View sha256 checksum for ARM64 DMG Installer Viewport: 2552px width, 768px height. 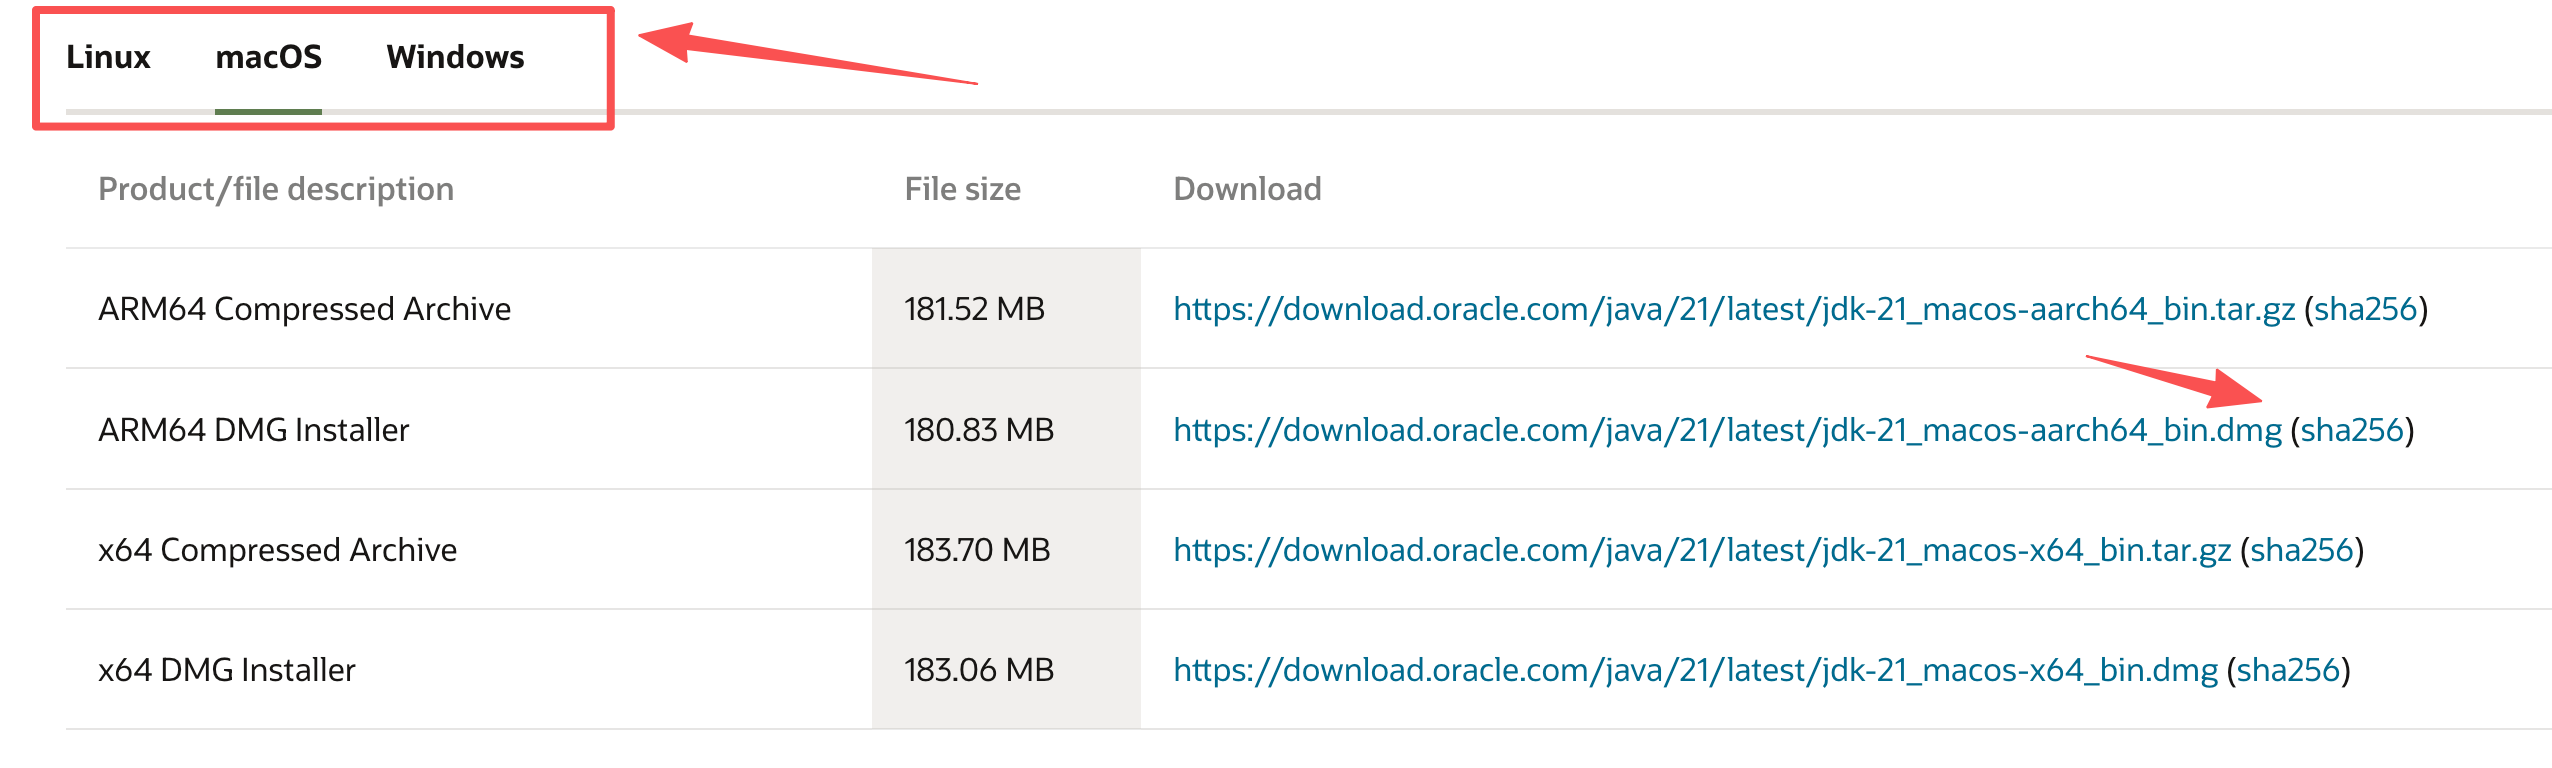2352,431
